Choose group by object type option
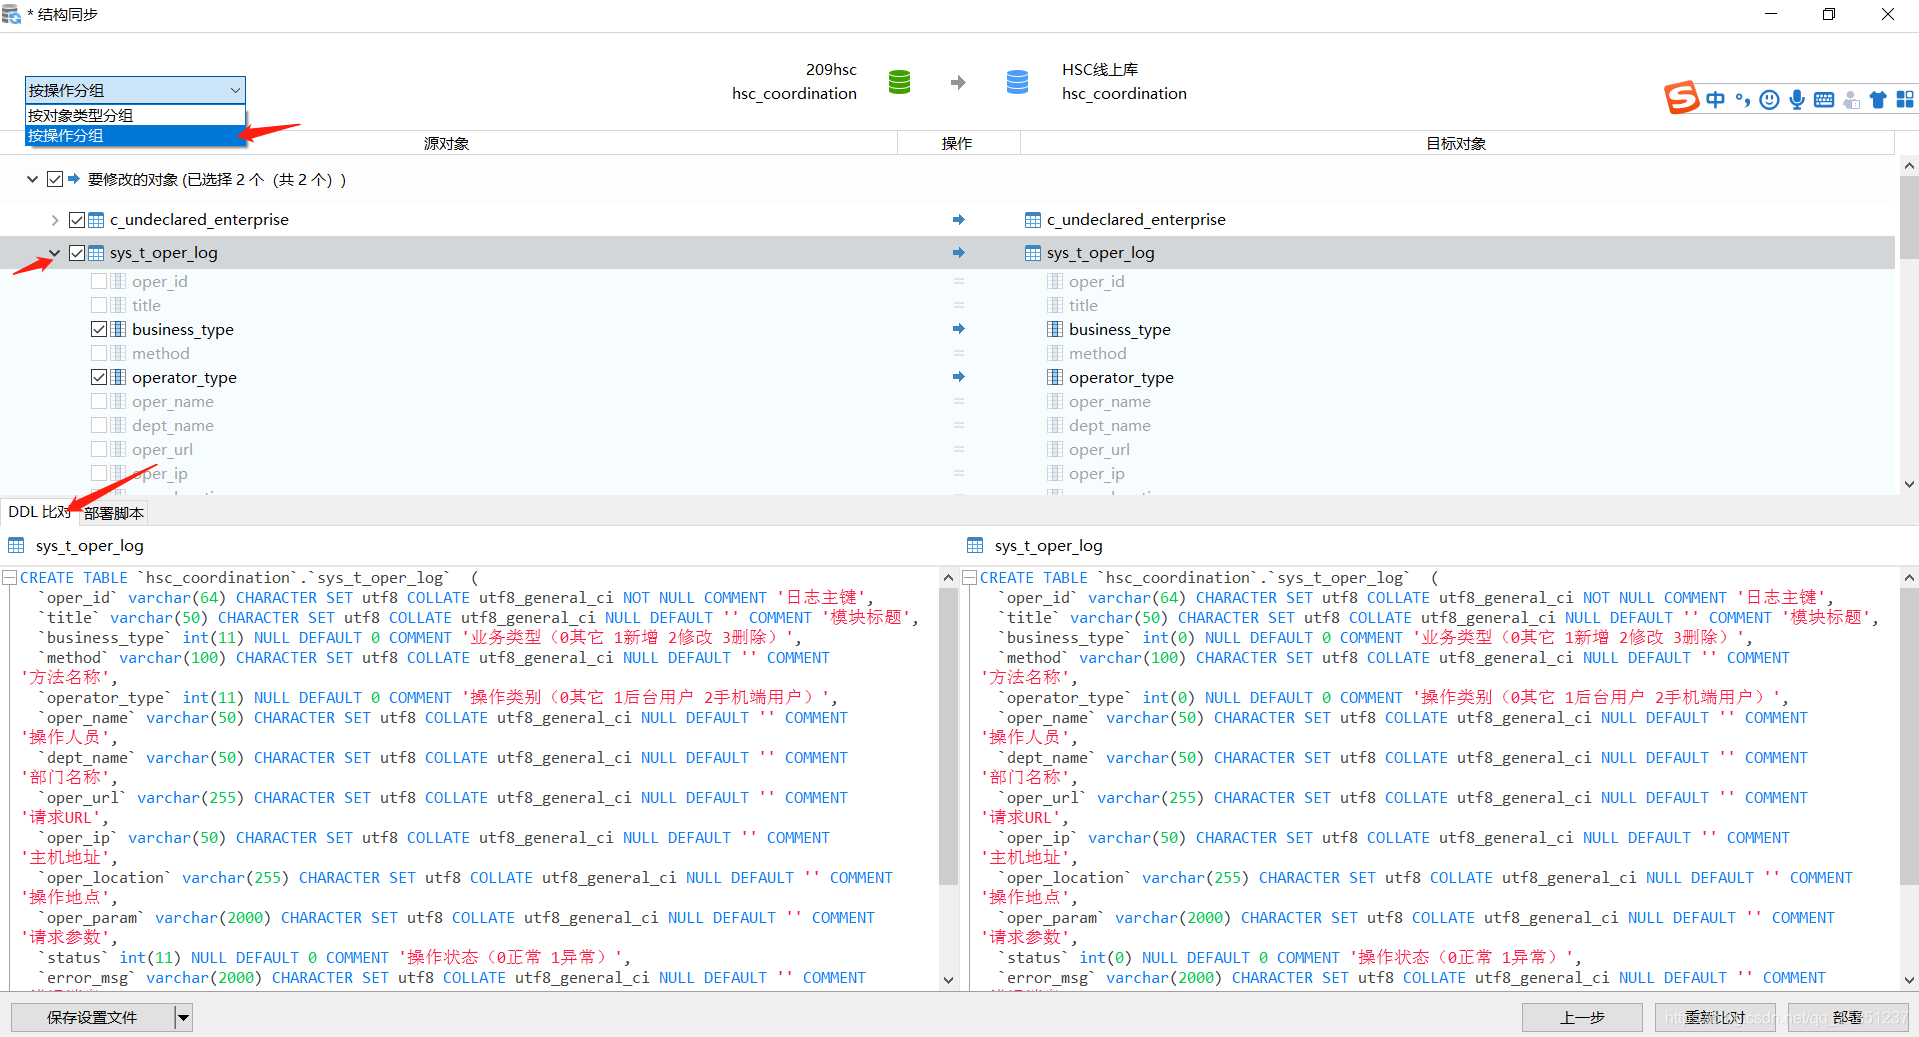This screenshot has width=1919, height=1037. [x=135, y=115]
